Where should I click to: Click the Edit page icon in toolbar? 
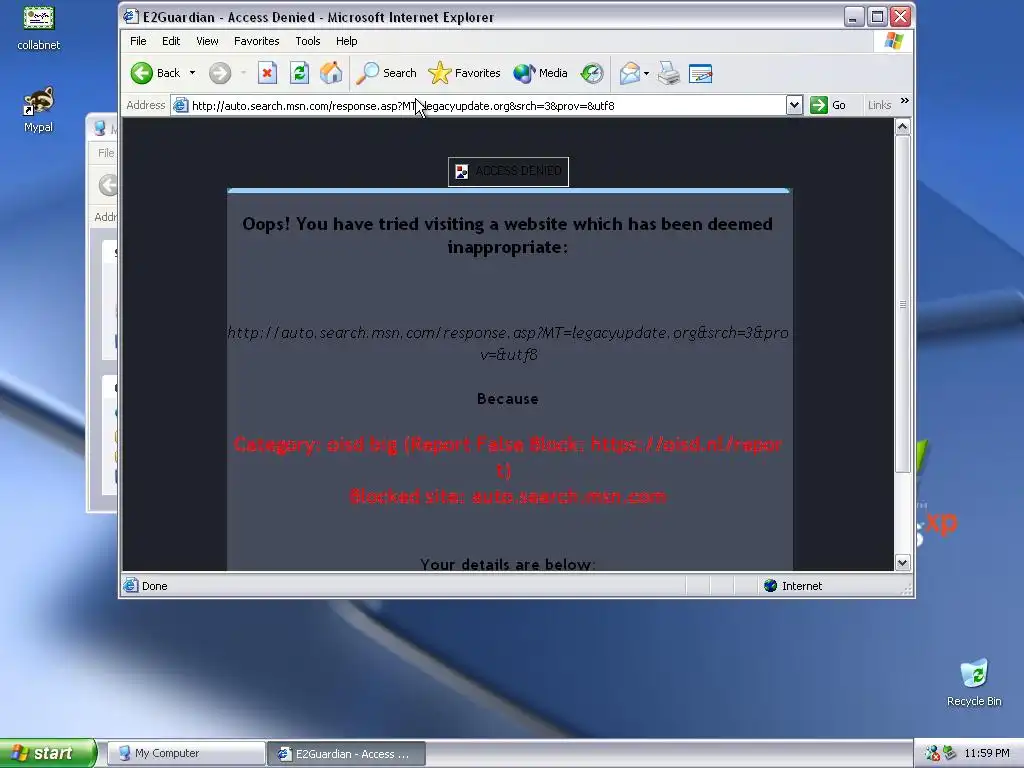(x=701, y=73)
